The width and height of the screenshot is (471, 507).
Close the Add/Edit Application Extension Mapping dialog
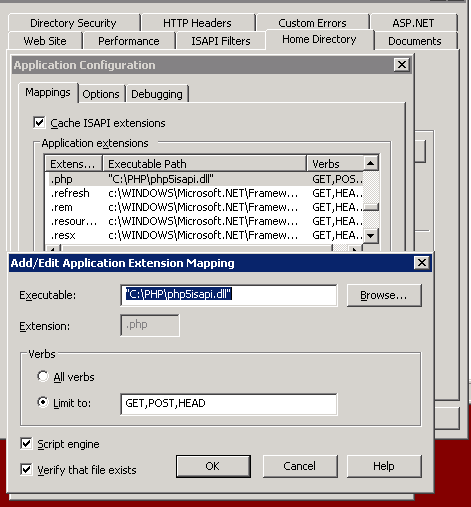pyautogui.click(x=422, y=263)
